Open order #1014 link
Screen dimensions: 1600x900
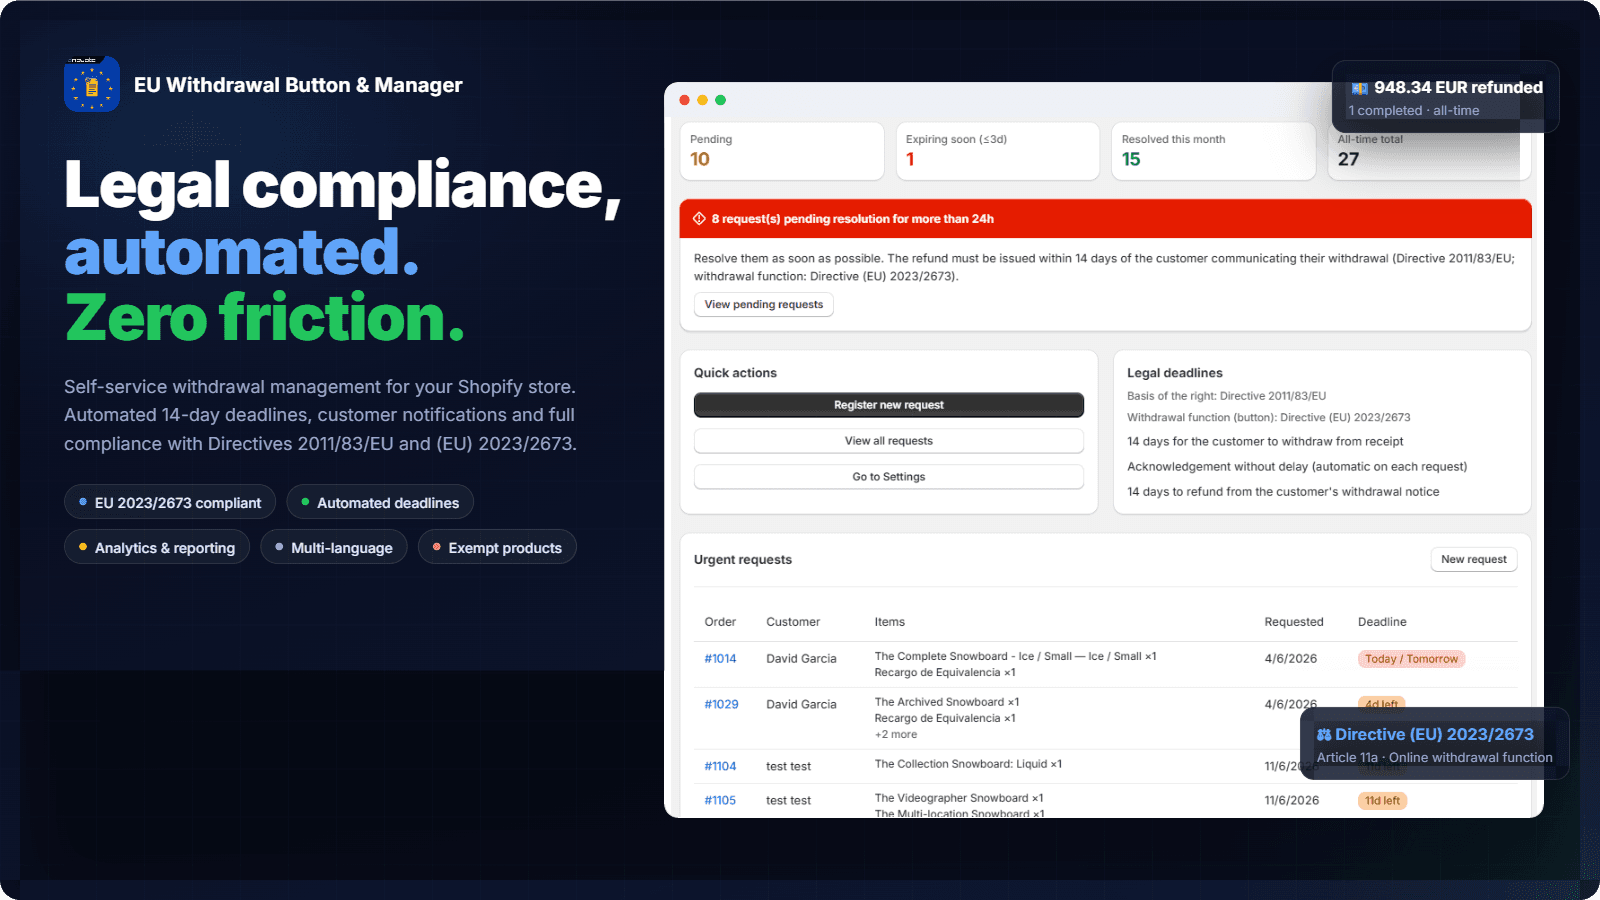click(720, 659)
